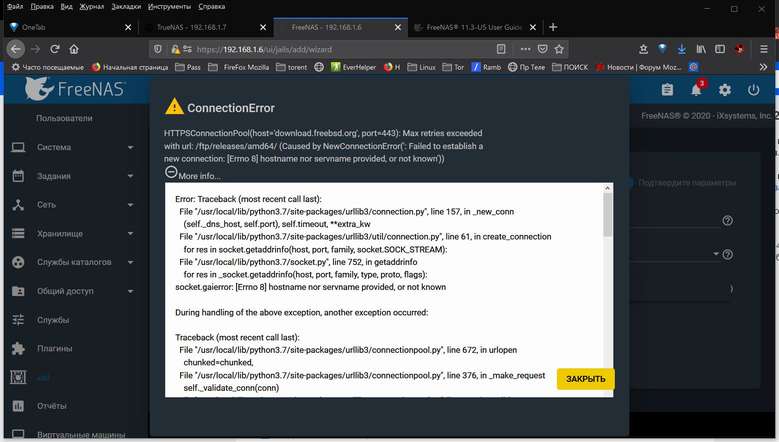Open the ПОИСК bookmarks folder
The width and height of the screenshot is (779, 442).
coord(570,67)
